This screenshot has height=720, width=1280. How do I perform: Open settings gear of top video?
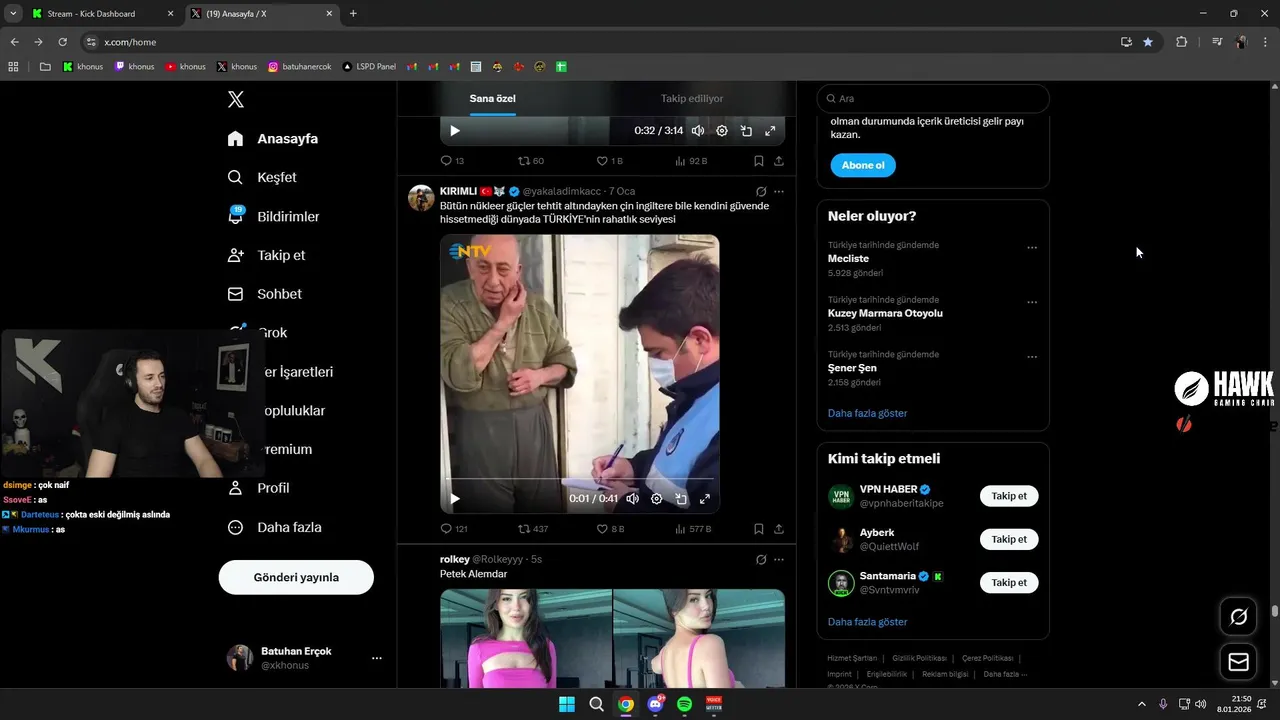(722, 131)
